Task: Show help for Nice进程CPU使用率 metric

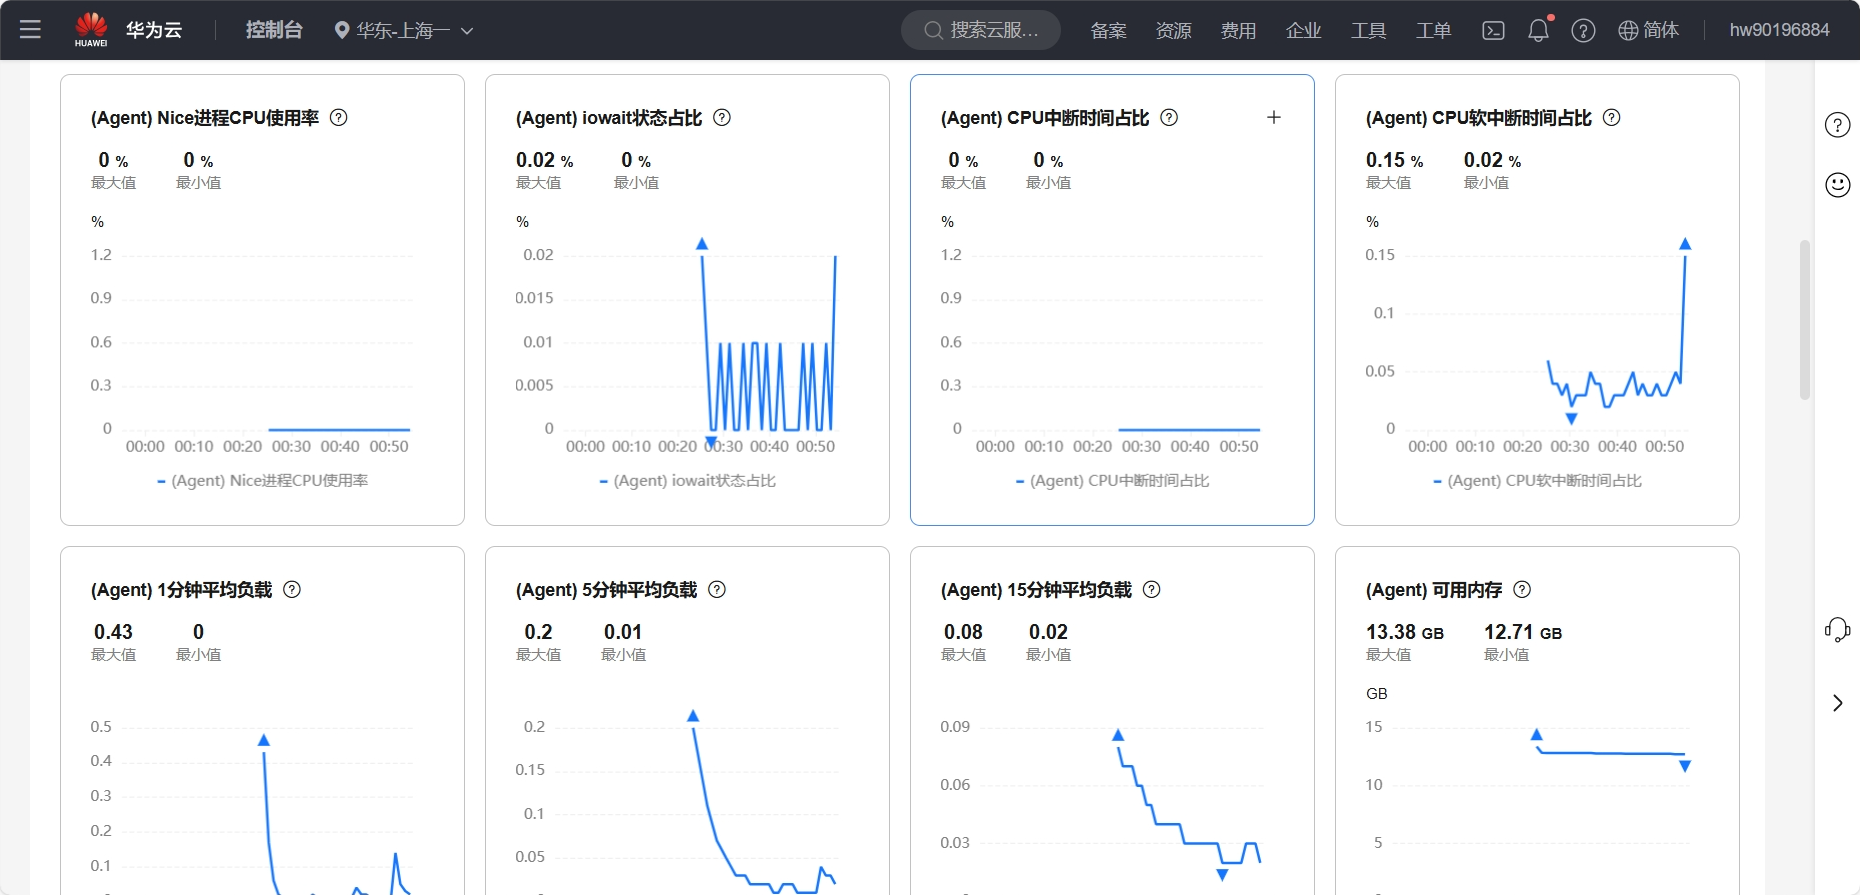Action: (339, 117)
